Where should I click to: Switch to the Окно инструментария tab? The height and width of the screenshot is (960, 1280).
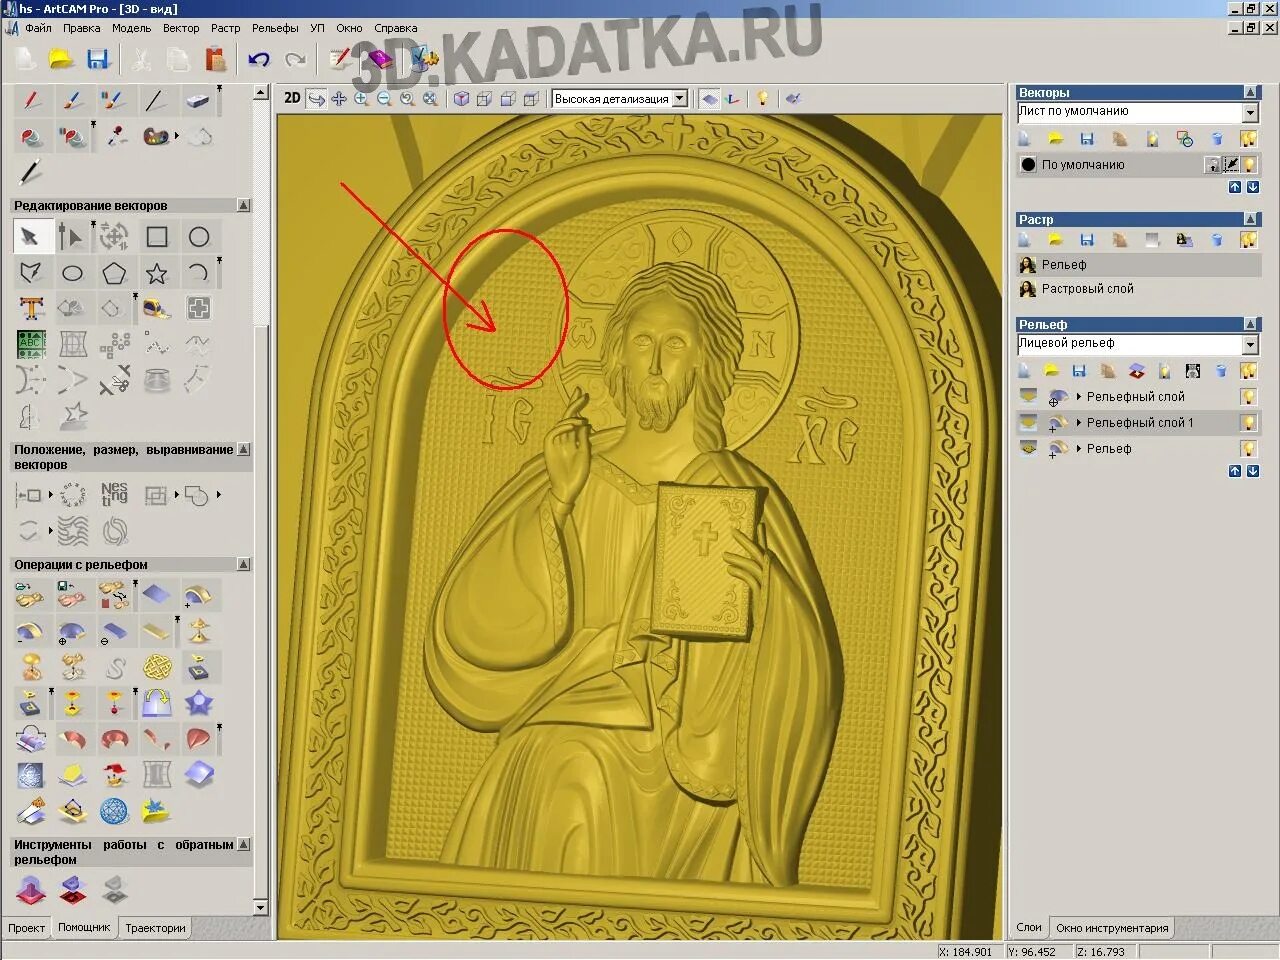click(x=1112, y=928)
